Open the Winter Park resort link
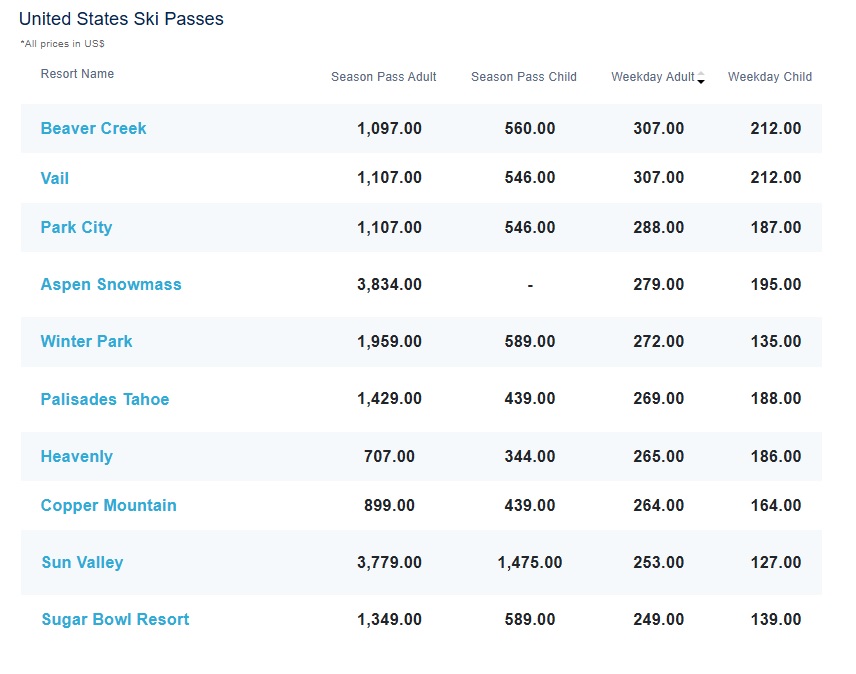 coord(86,341)
